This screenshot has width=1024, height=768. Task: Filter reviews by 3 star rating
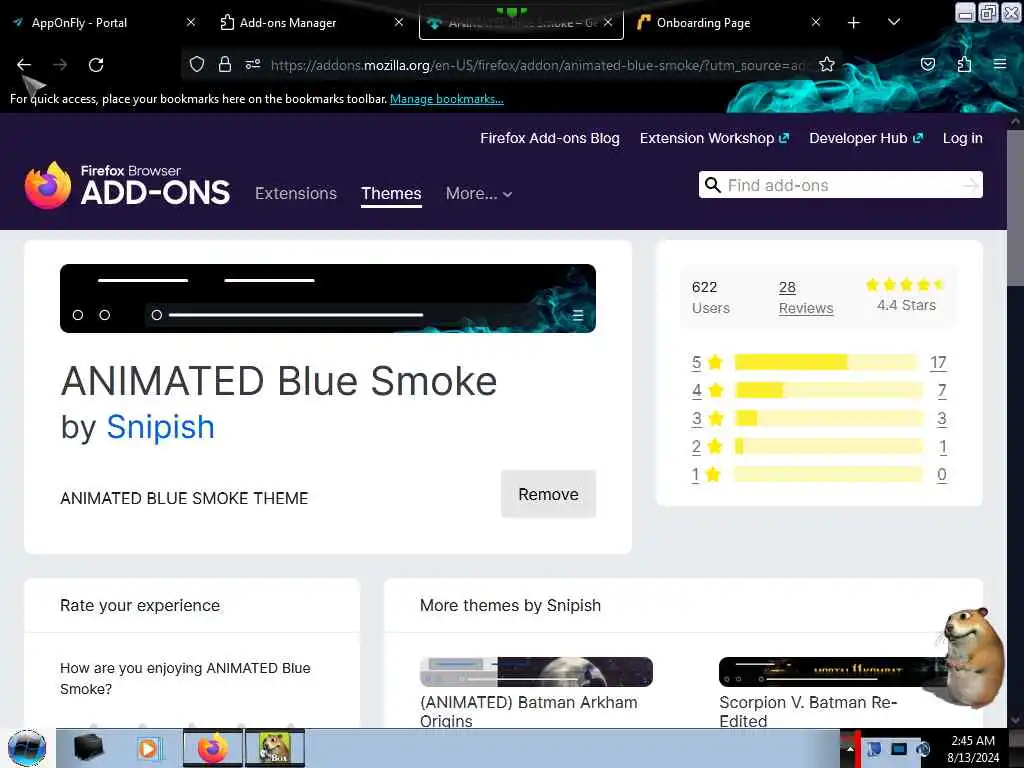(707, 418)
